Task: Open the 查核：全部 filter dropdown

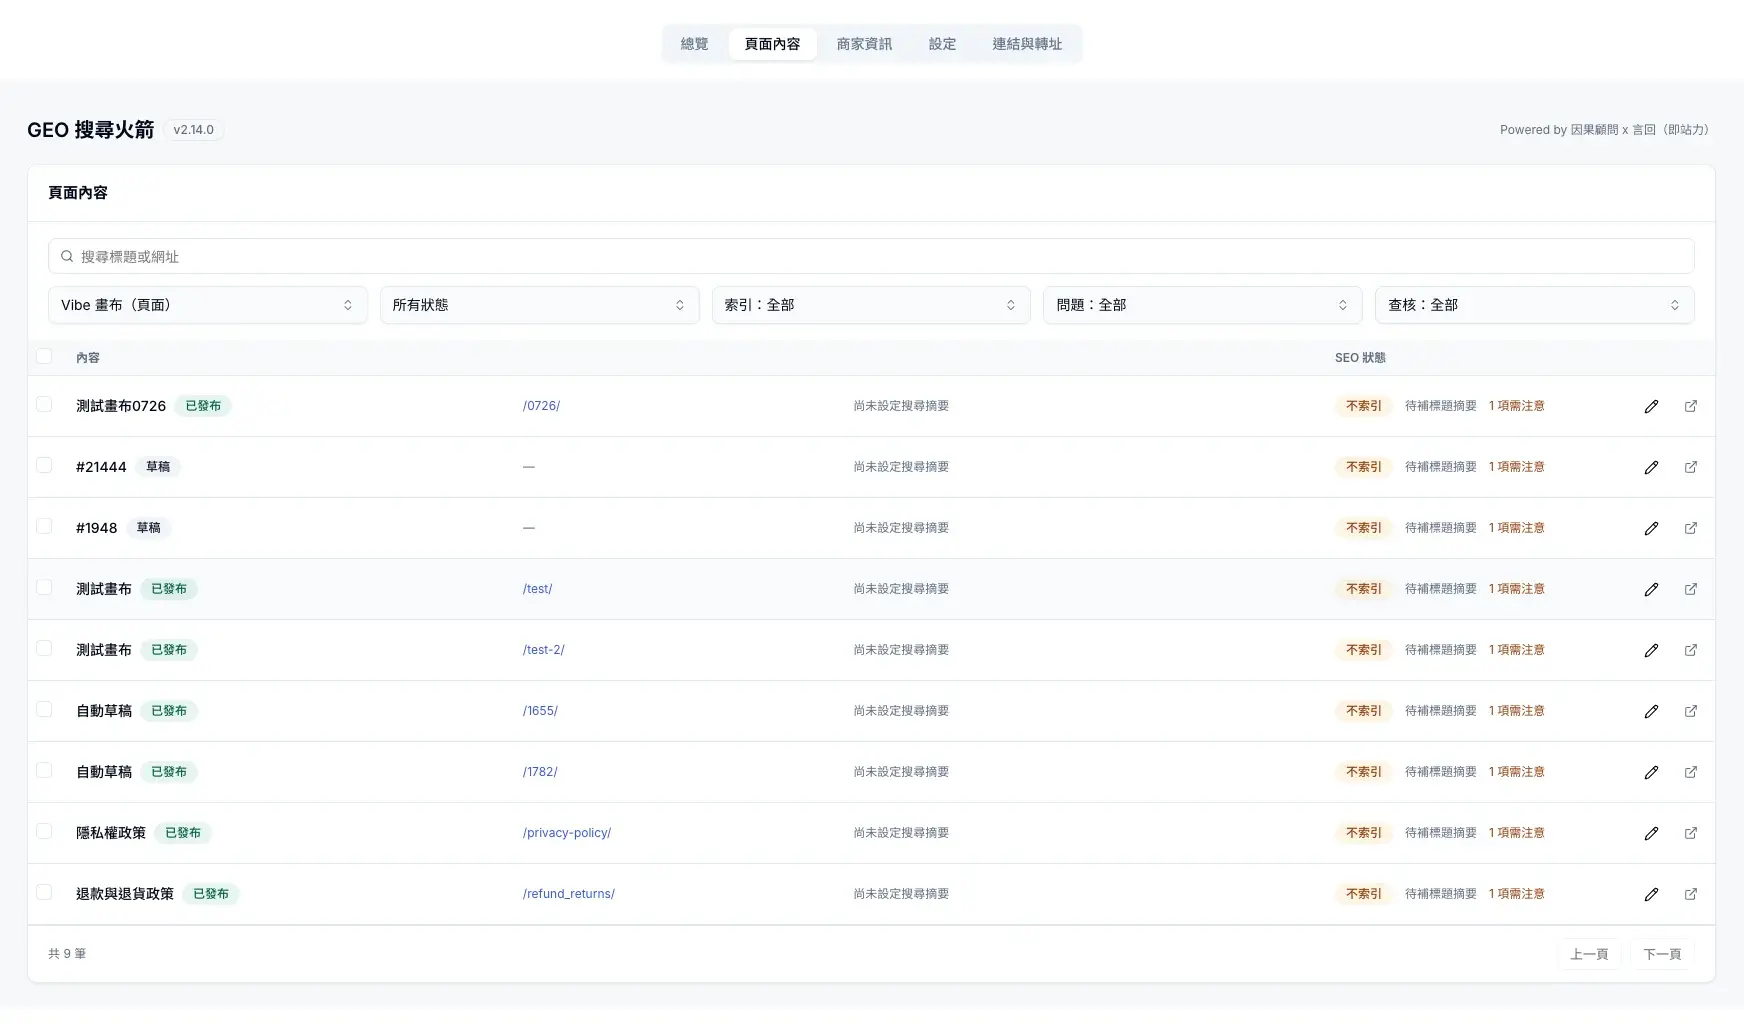Action: (1535, 305)
